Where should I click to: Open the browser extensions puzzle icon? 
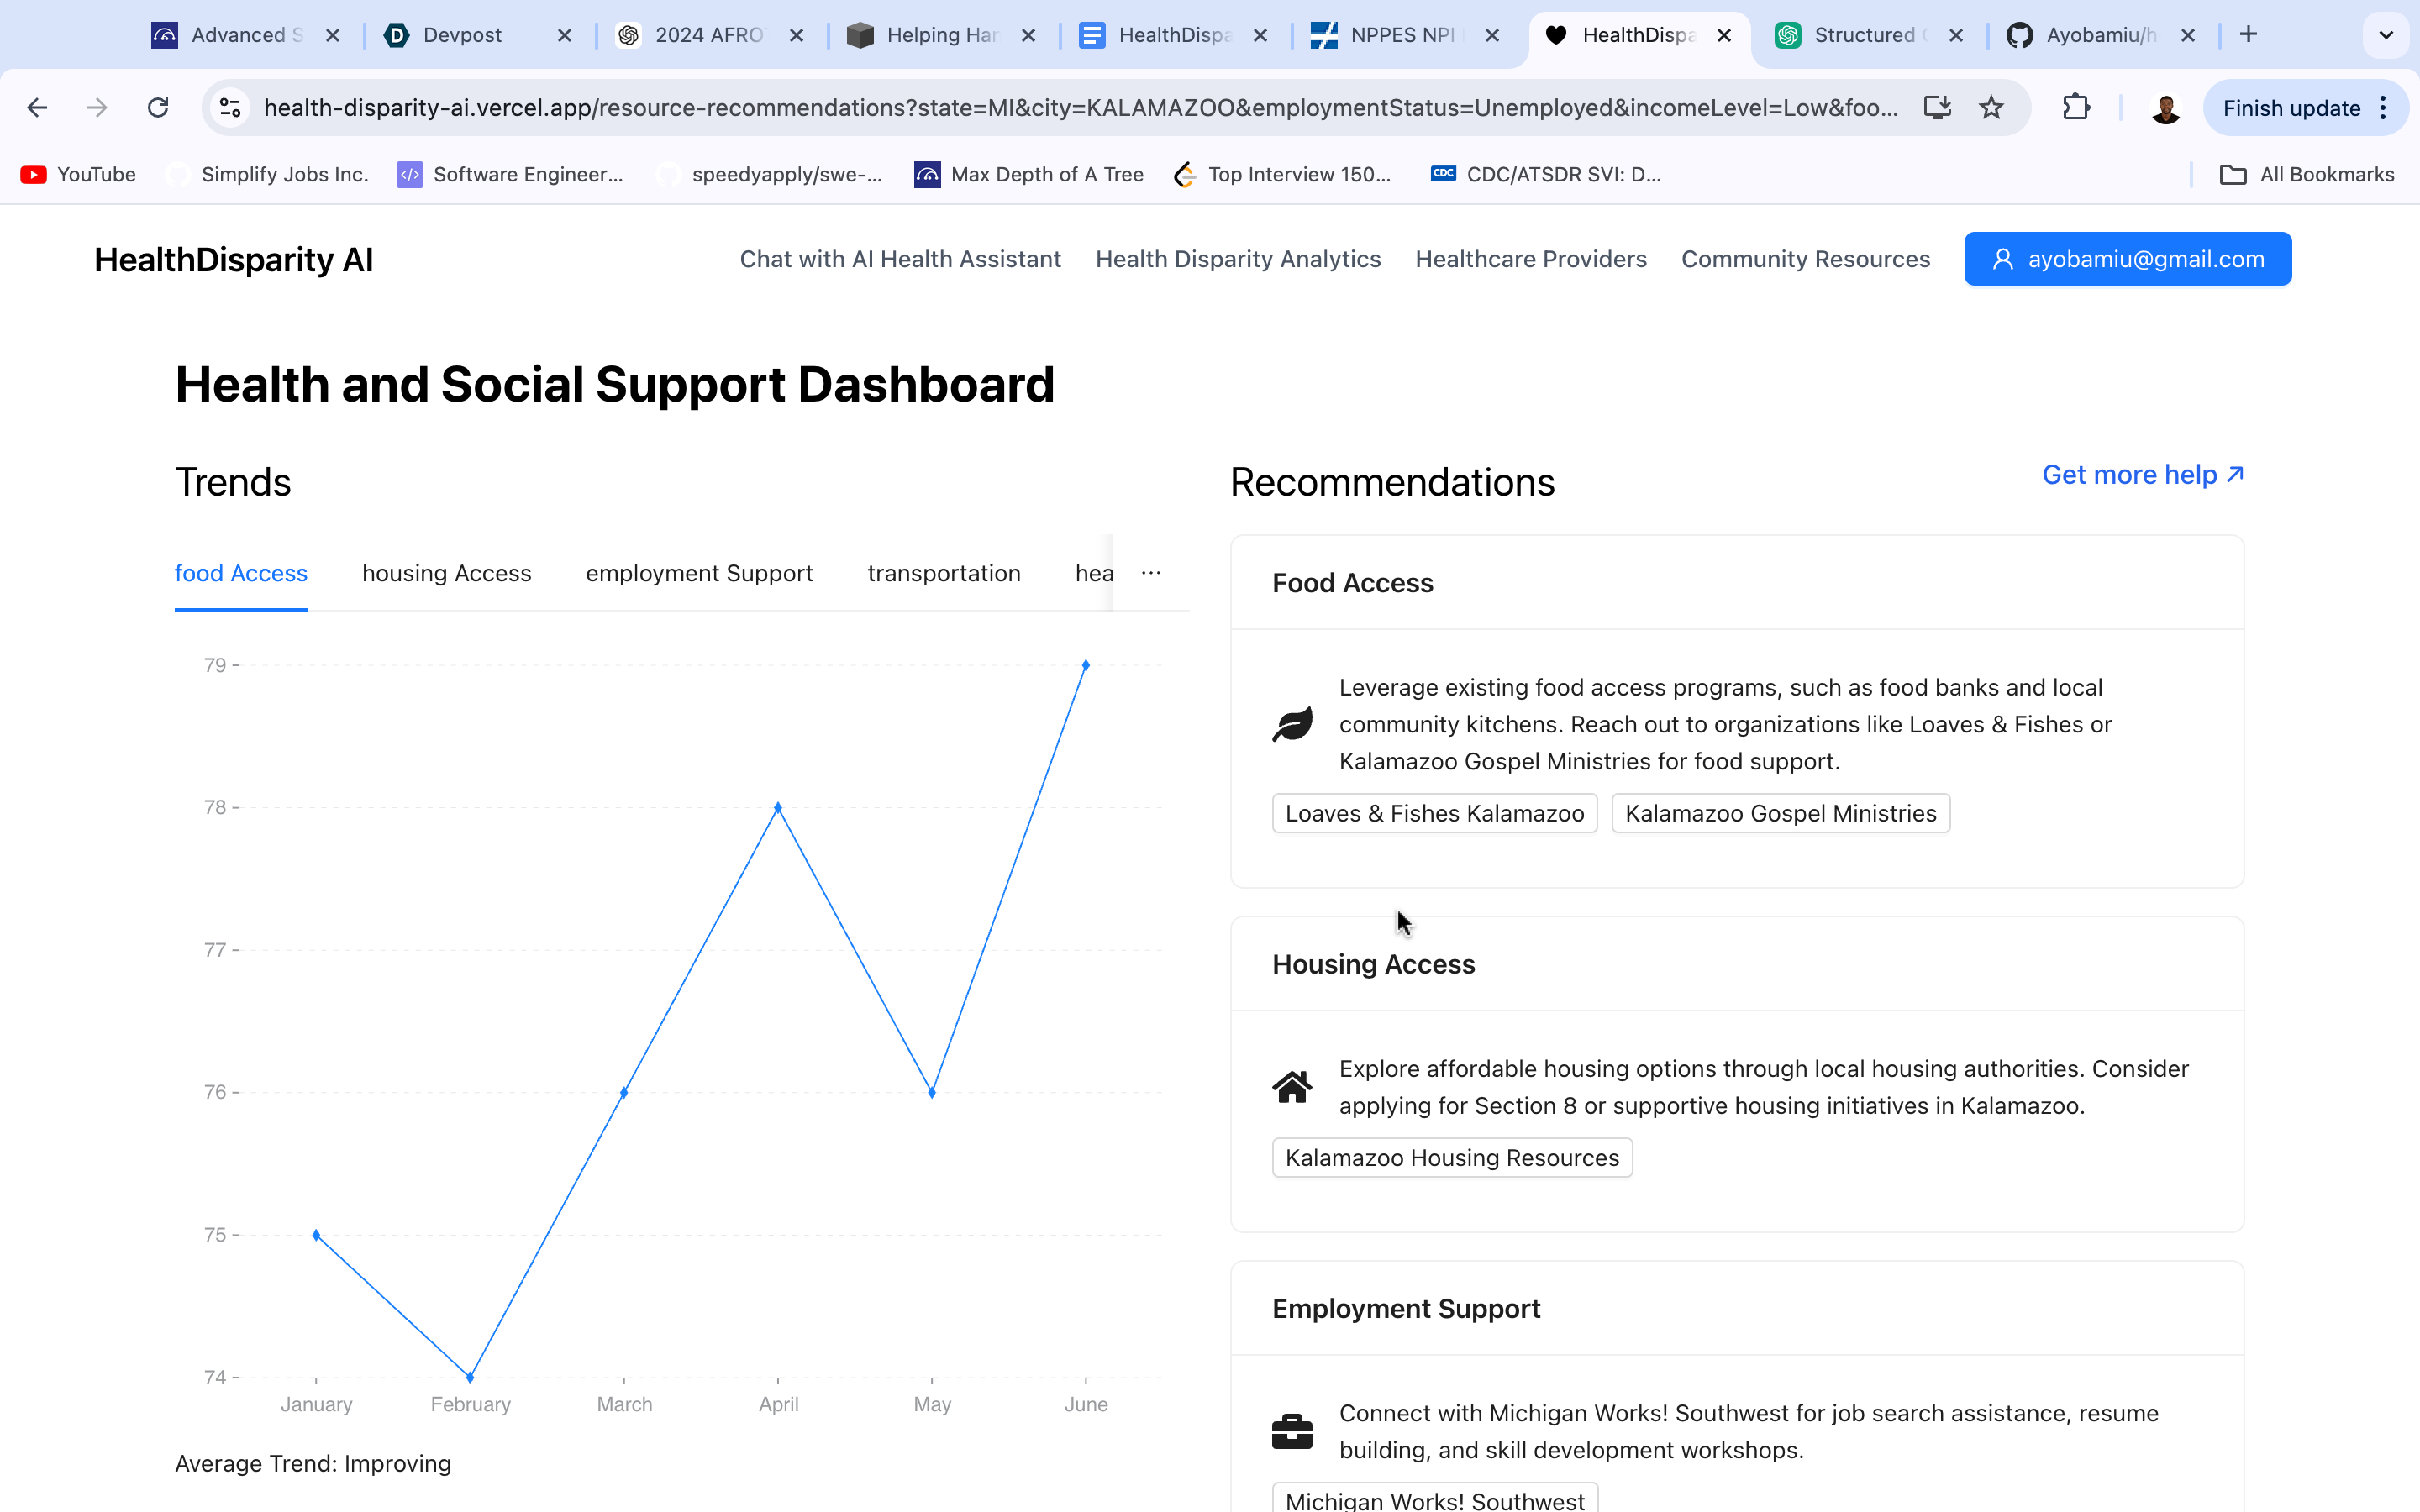[2076, 108]
